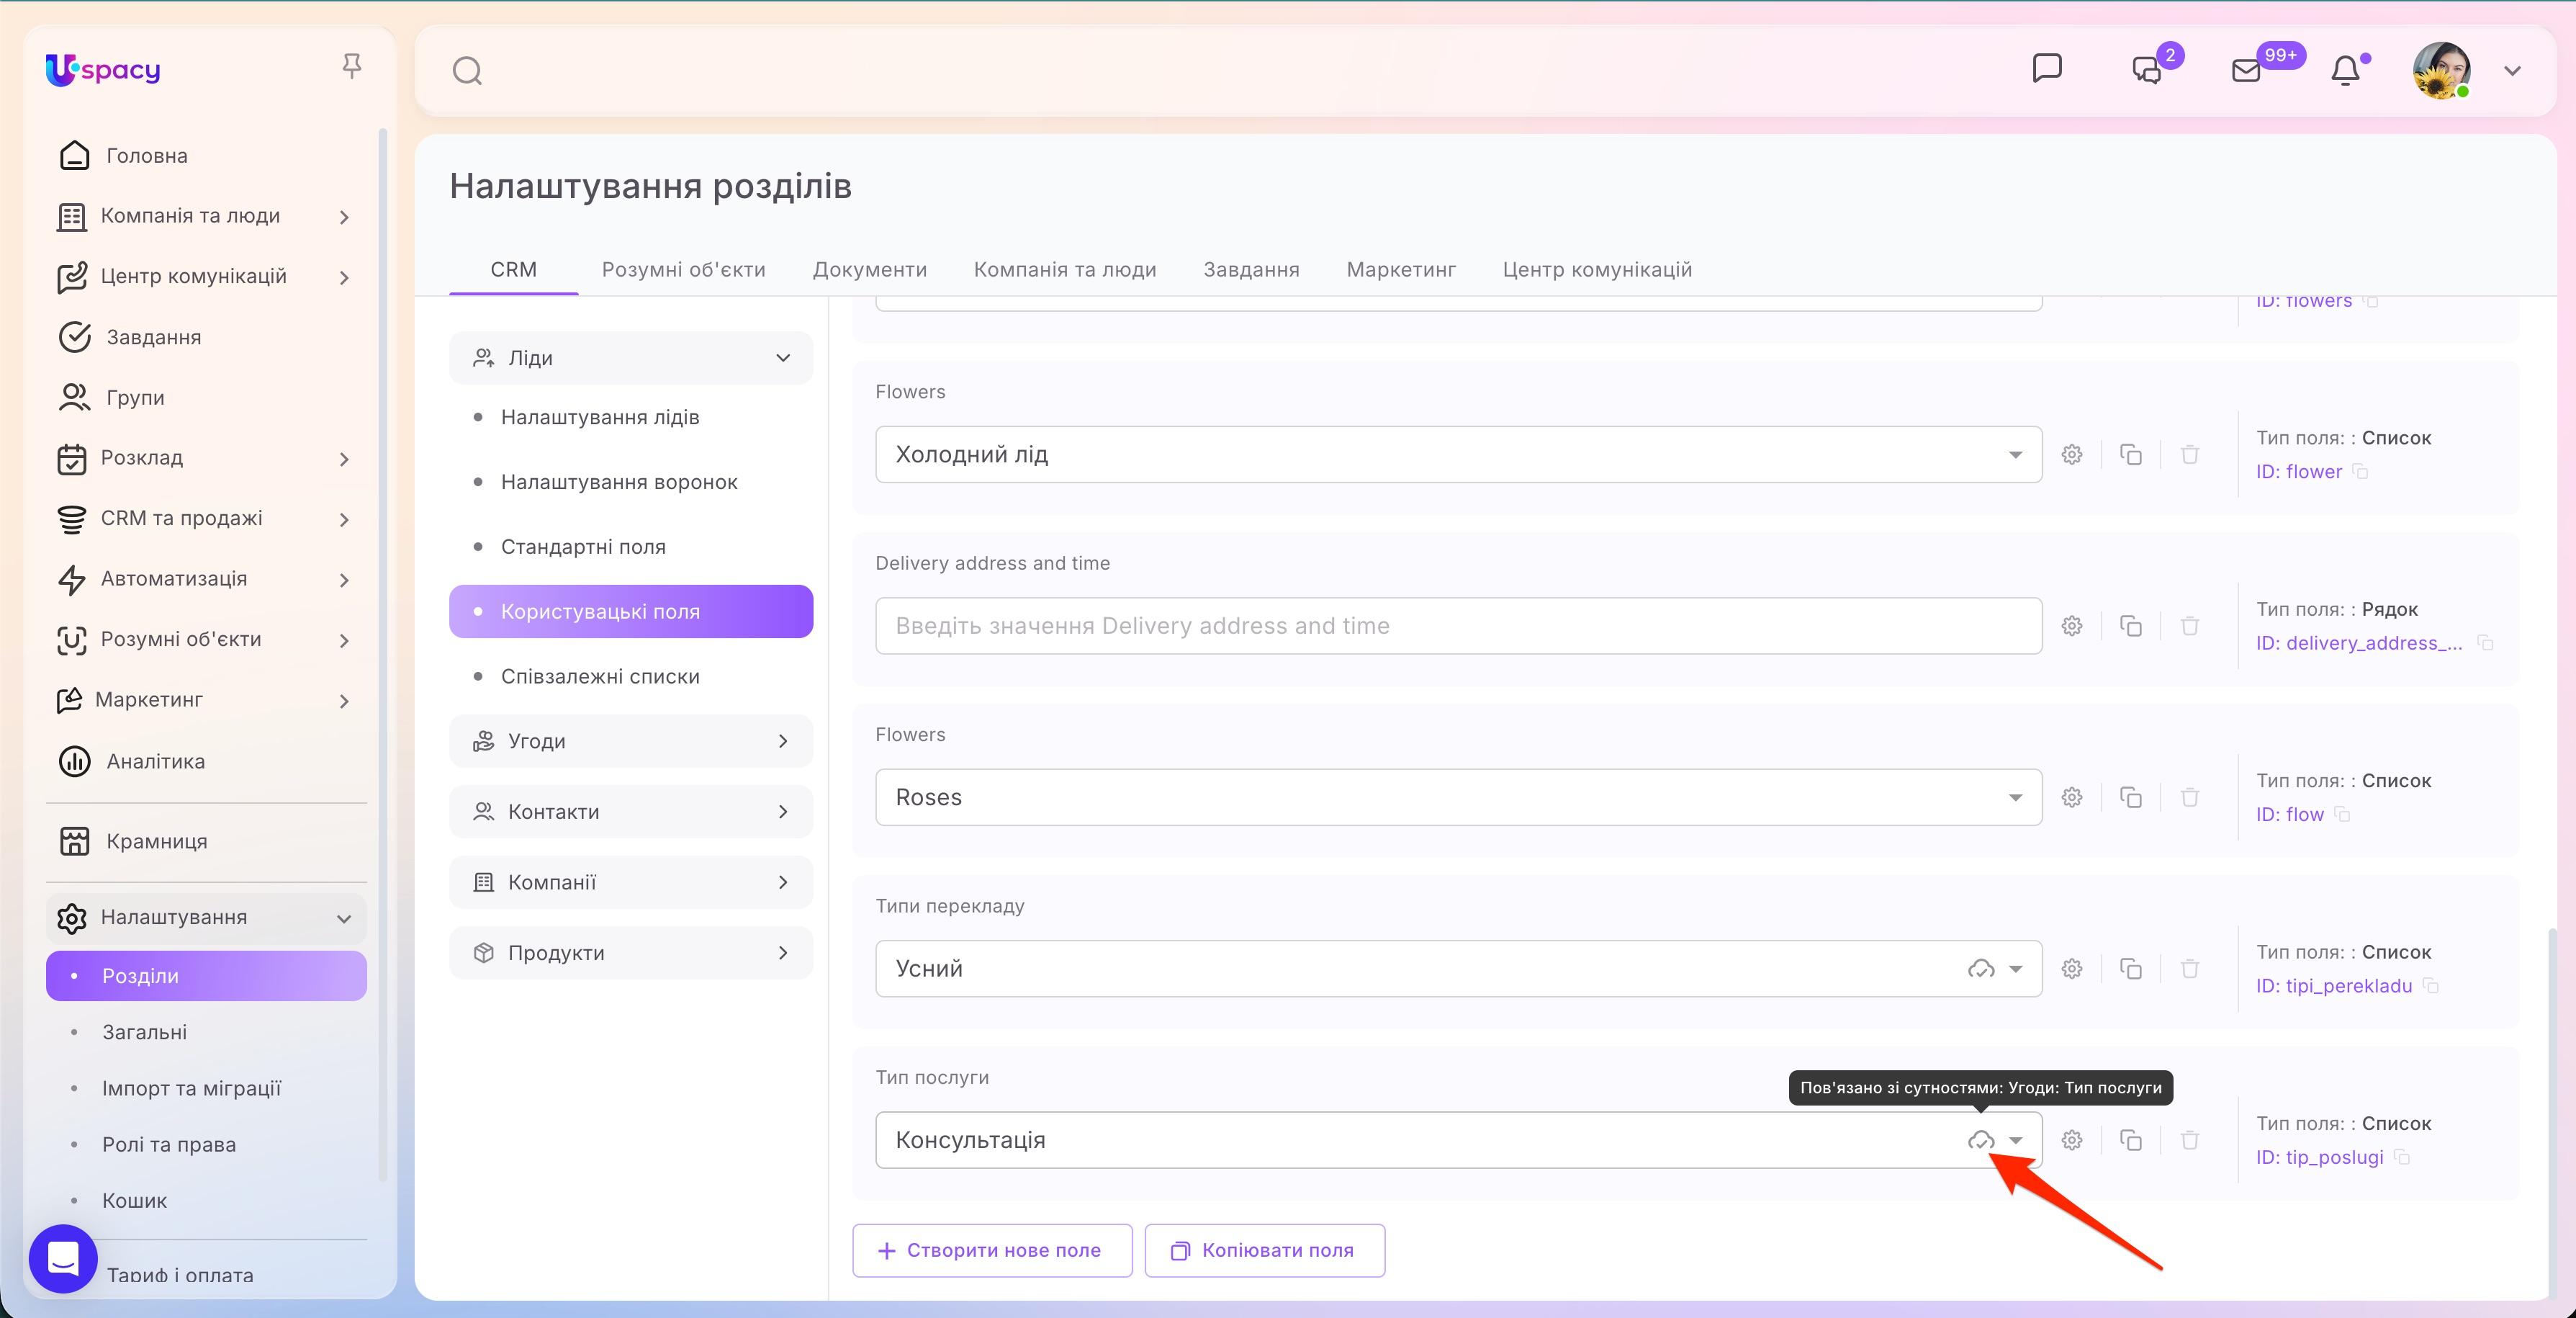Screen dimensions: 2576x1318
Task: Expand the Угоди section
Action: tap(631, 741)
